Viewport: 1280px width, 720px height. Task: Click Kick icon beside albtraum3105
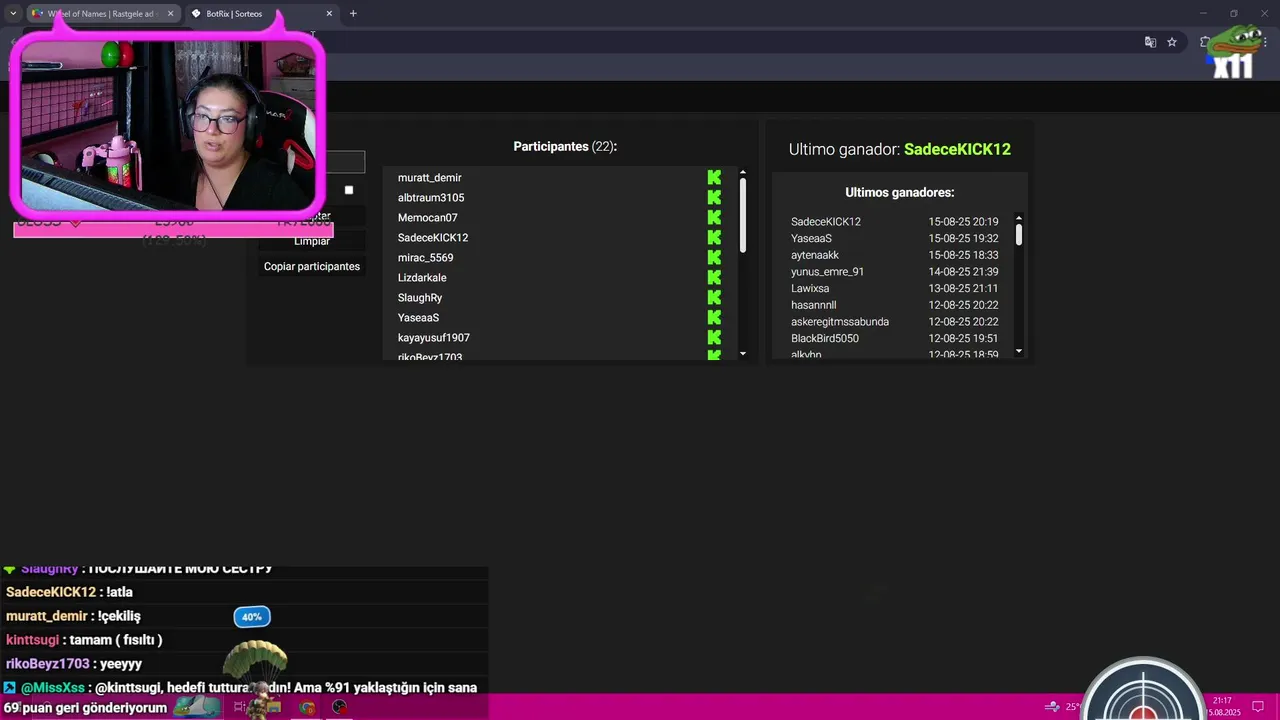point(714,197)
